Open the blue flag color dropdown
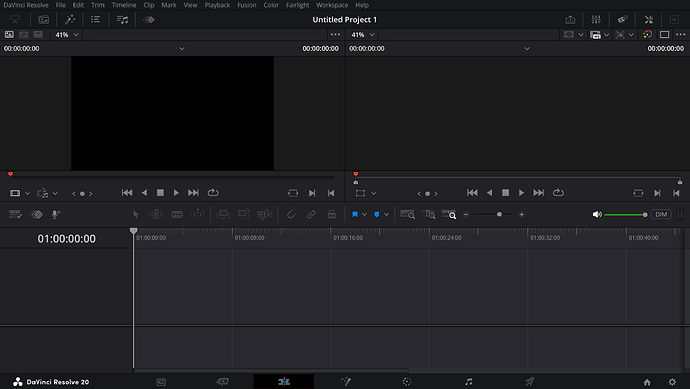The height and width of the screenshot is (389, 690). pyautogui.click(x=364, y=214)
